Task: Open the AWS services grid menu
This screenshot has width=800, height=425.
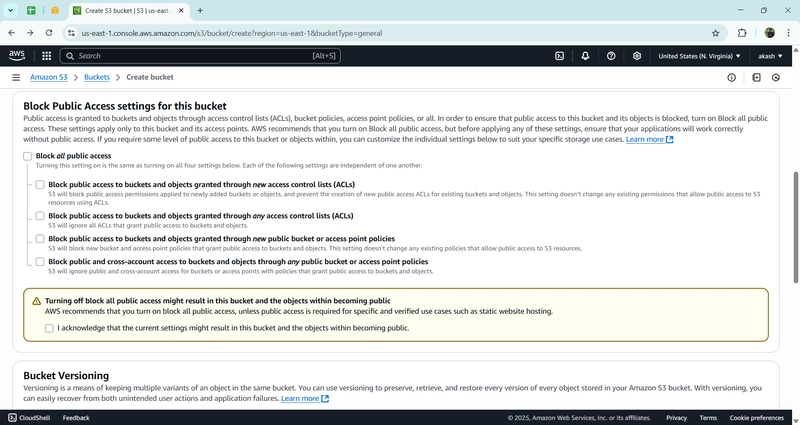Action: tap(46, 56)
